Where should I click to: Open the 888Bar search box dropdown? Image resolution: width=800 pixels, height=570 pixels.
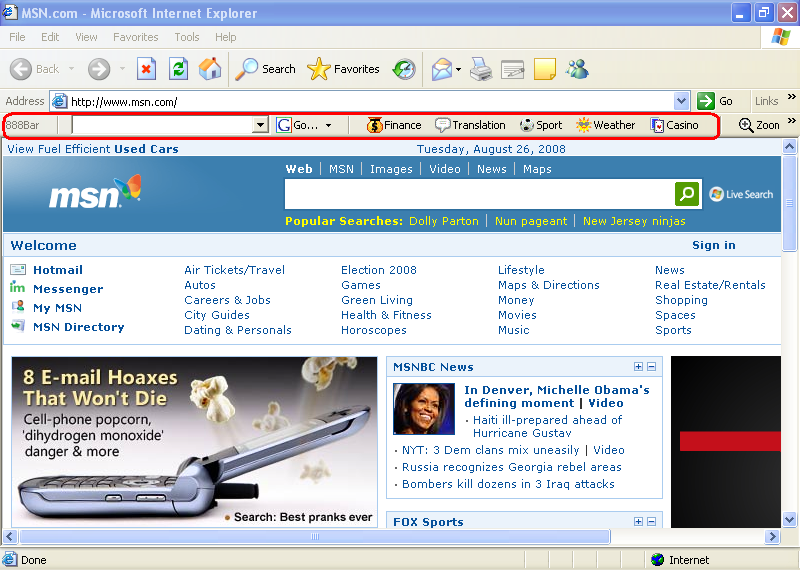(260, 125)
